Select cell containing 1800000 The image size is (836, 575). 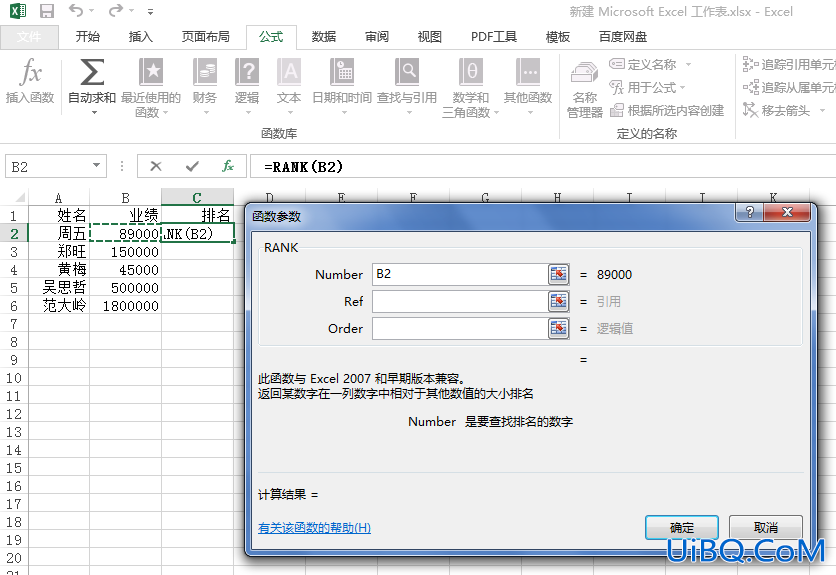pos(125,306)
